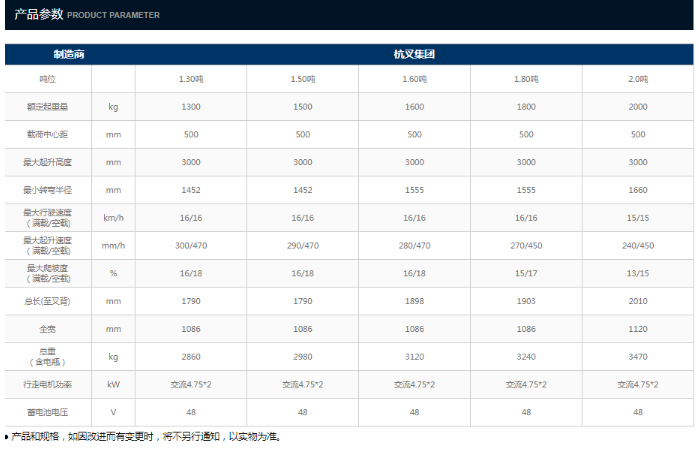This screenshot has width=699, height=457.
Task: Select the 1898 overall length value
Action: click(414, 300)
